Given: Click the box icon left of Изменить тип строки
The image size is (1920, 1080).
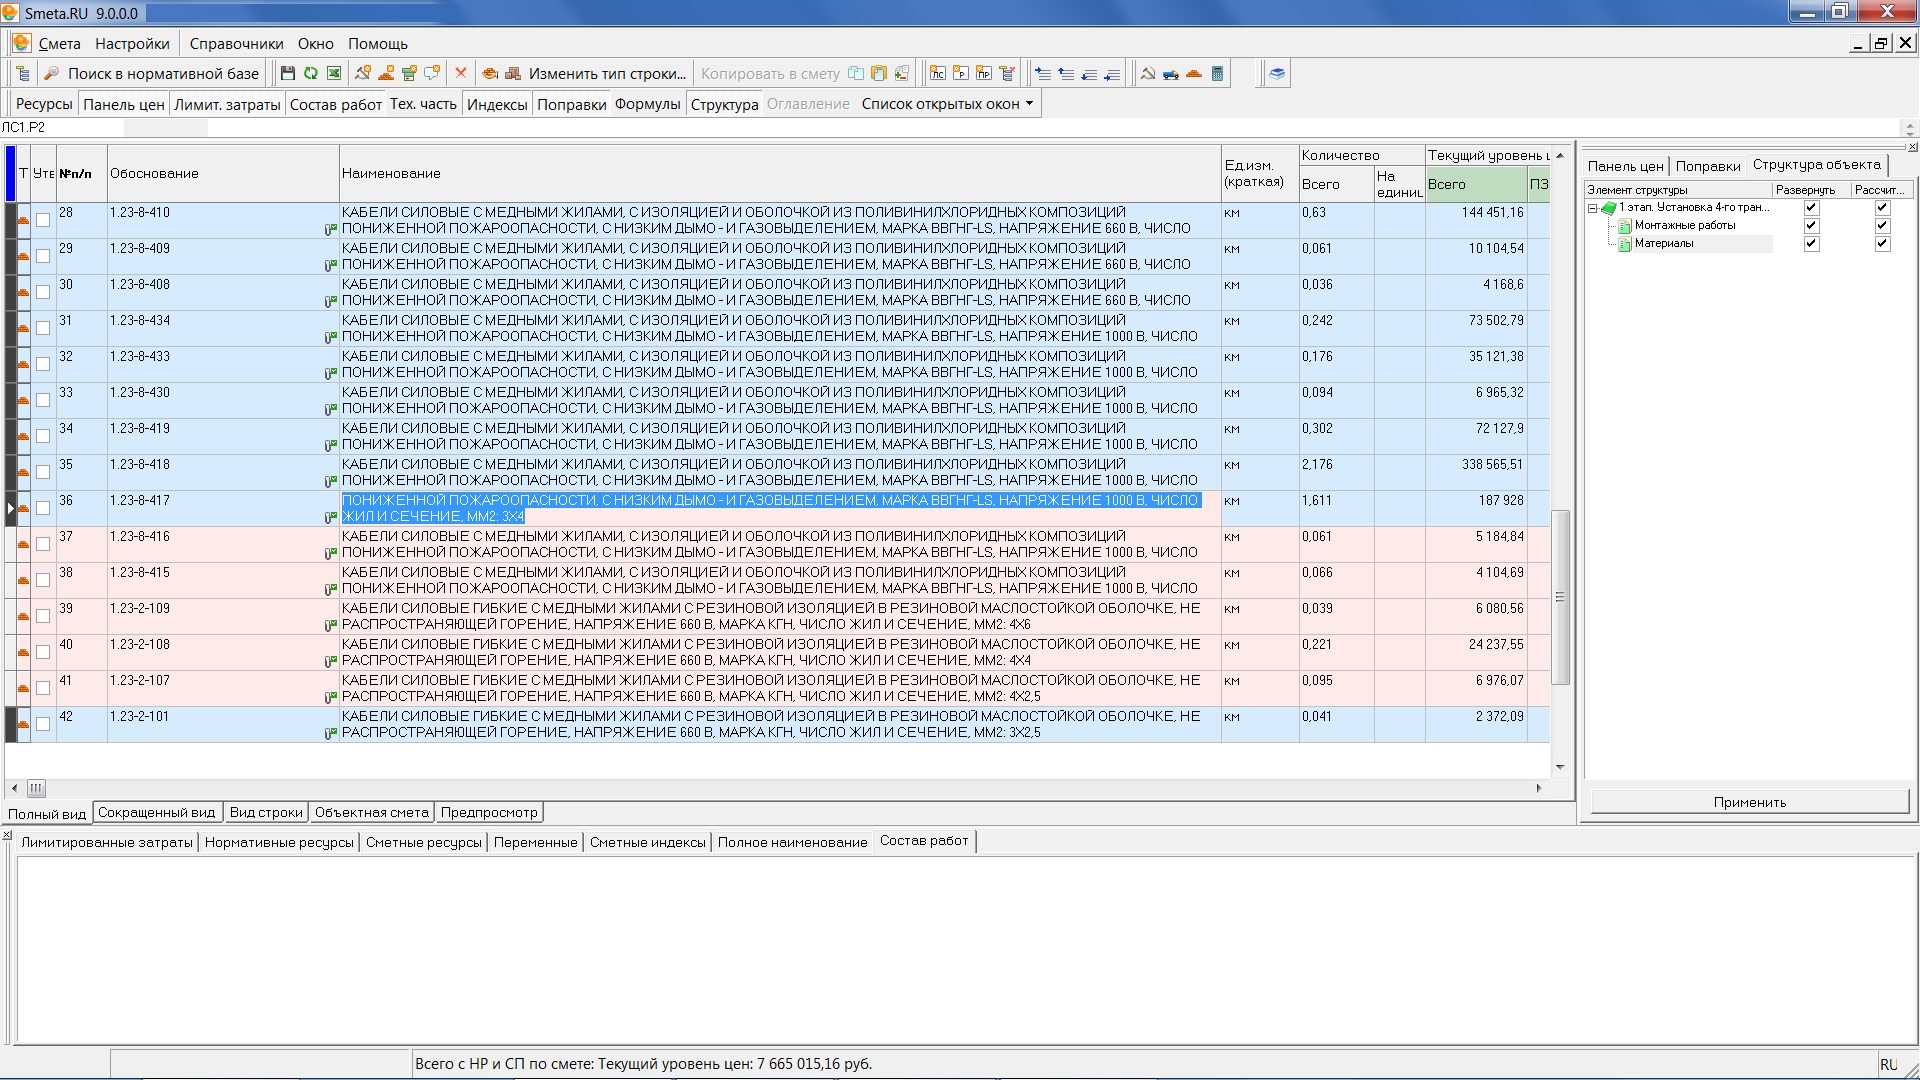Looking at the screenshot, I should coord(513,73).
